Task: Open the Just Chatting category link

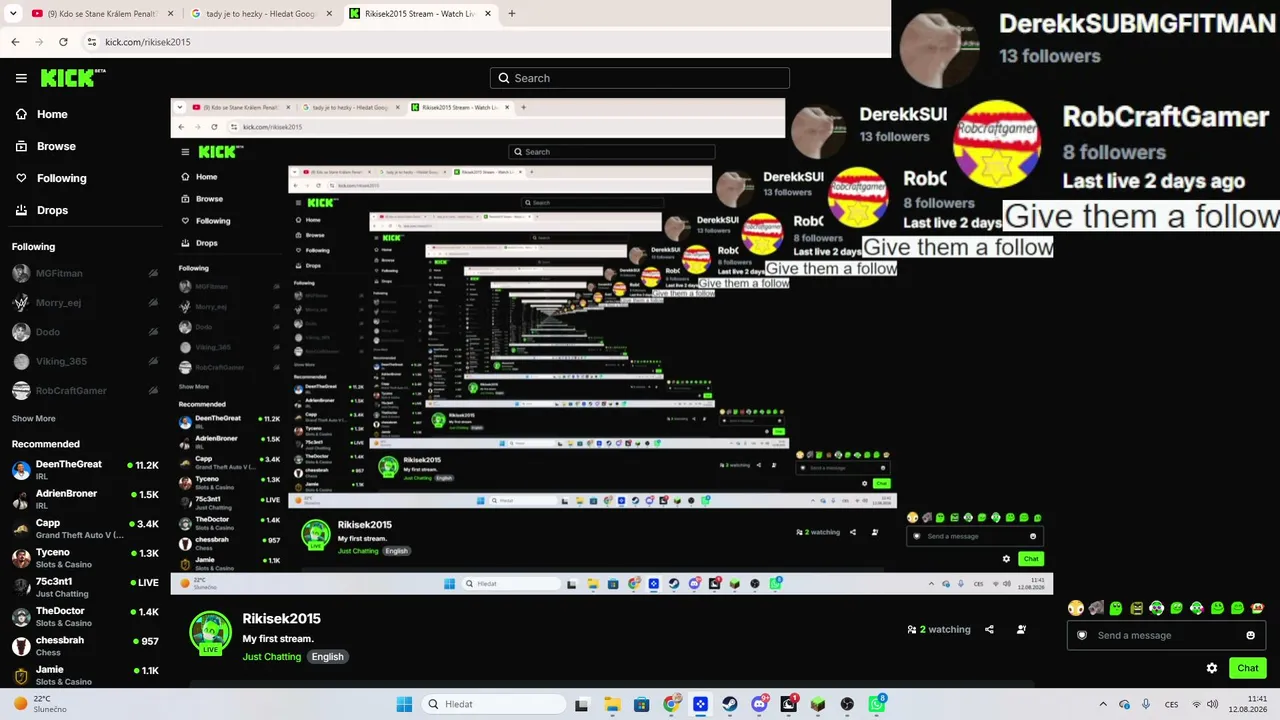Action: [270, 657]
